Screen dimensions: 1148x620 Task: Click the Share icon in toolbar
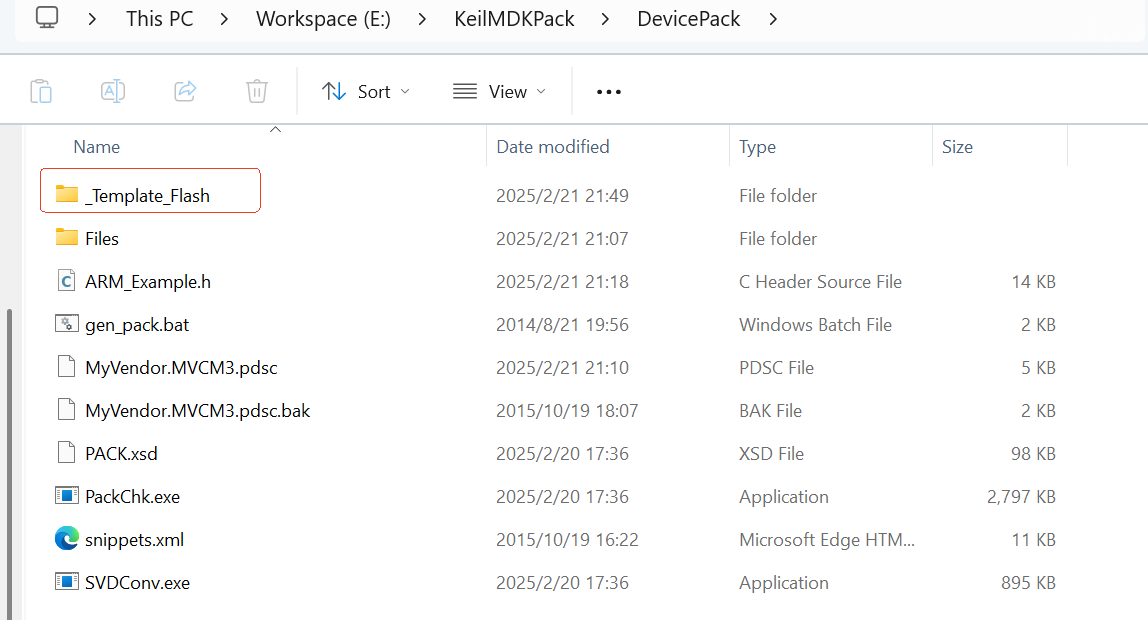pos(185,91)
